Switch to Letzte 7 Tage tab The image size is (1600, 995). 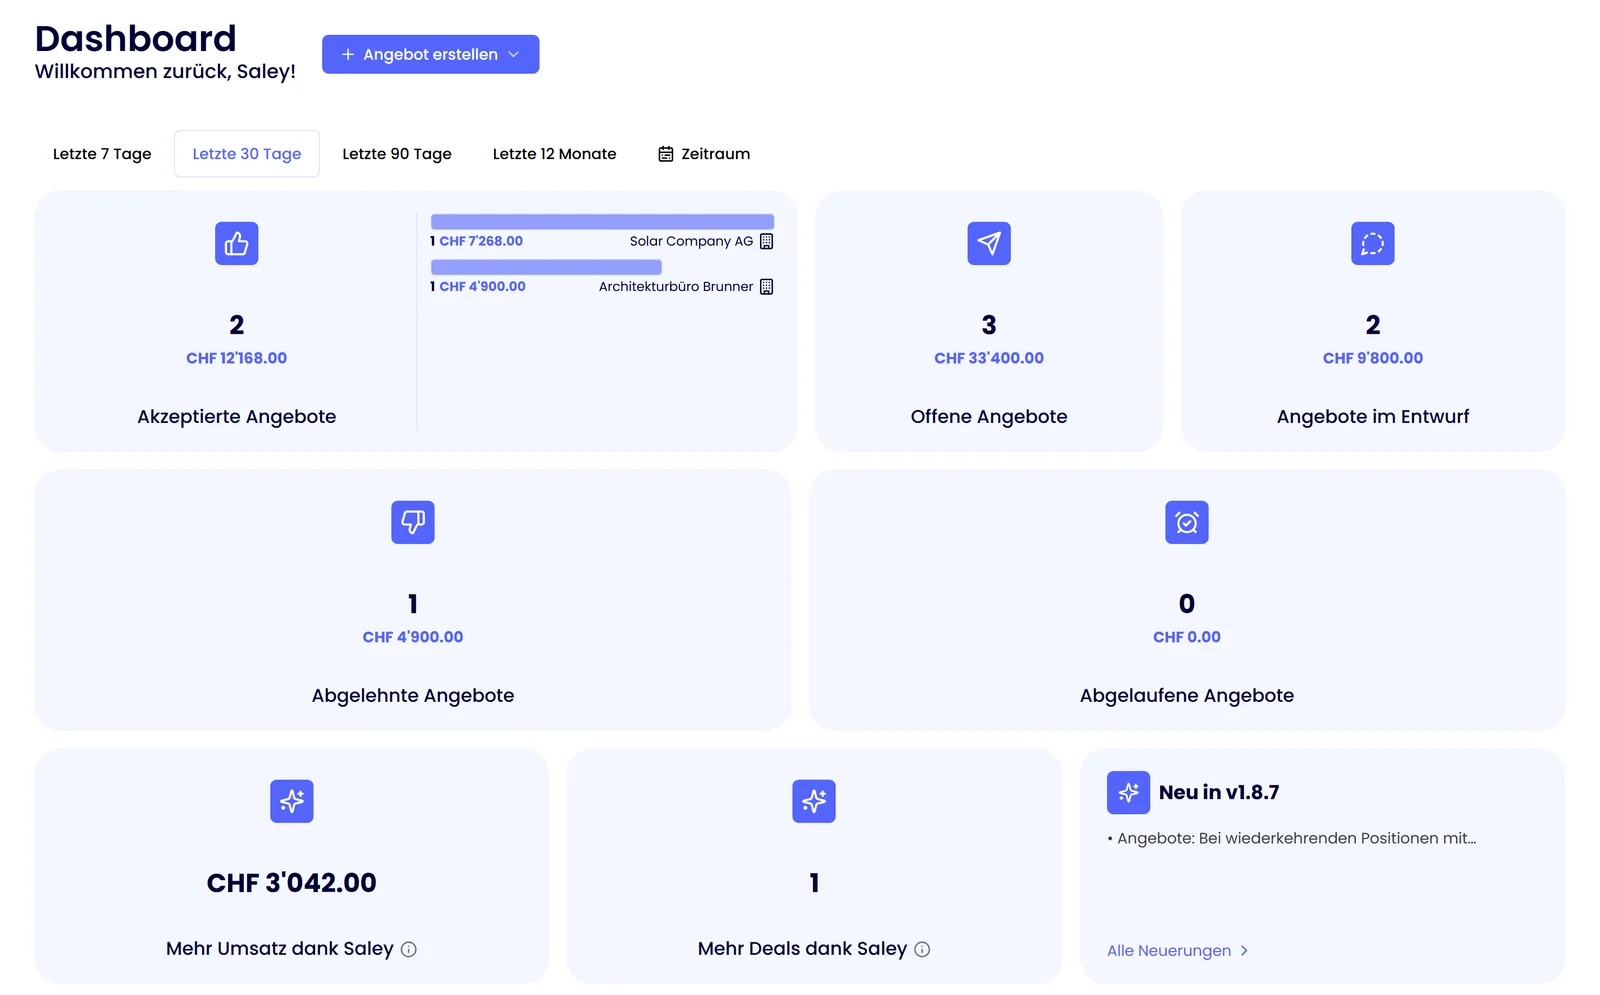click(102, 154)
